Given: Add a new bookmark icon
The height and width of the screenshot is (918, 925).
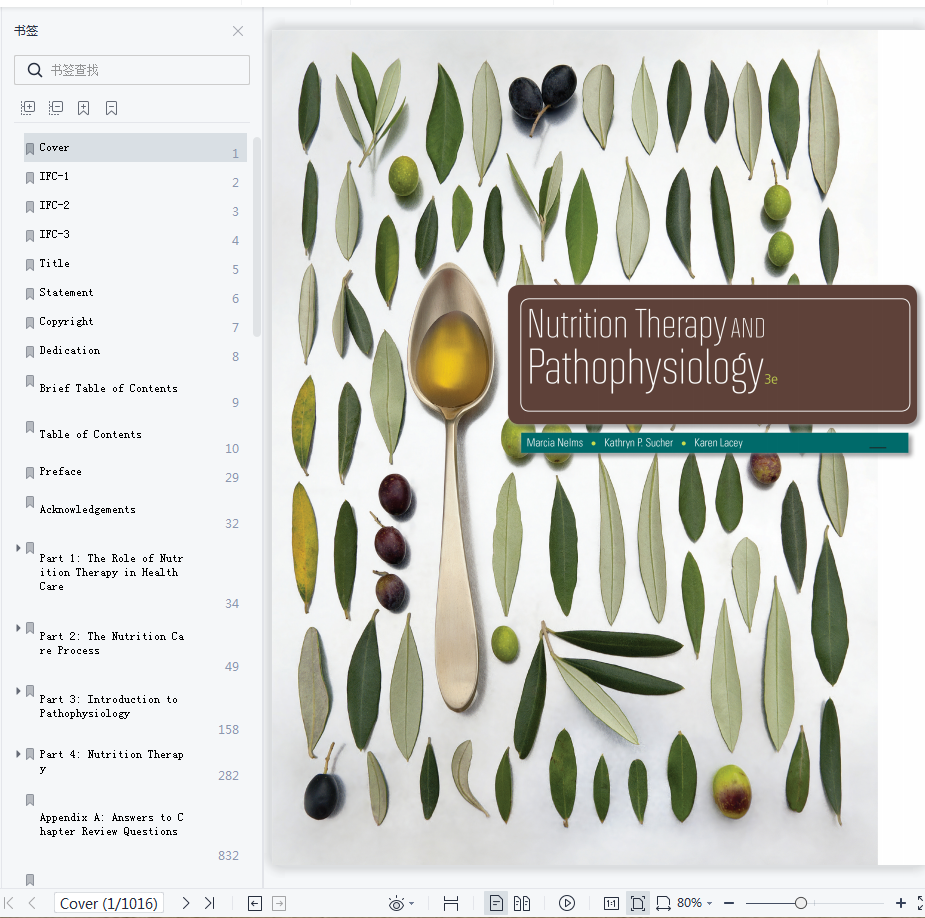Looking at the screenshot, I should (84, 108).
